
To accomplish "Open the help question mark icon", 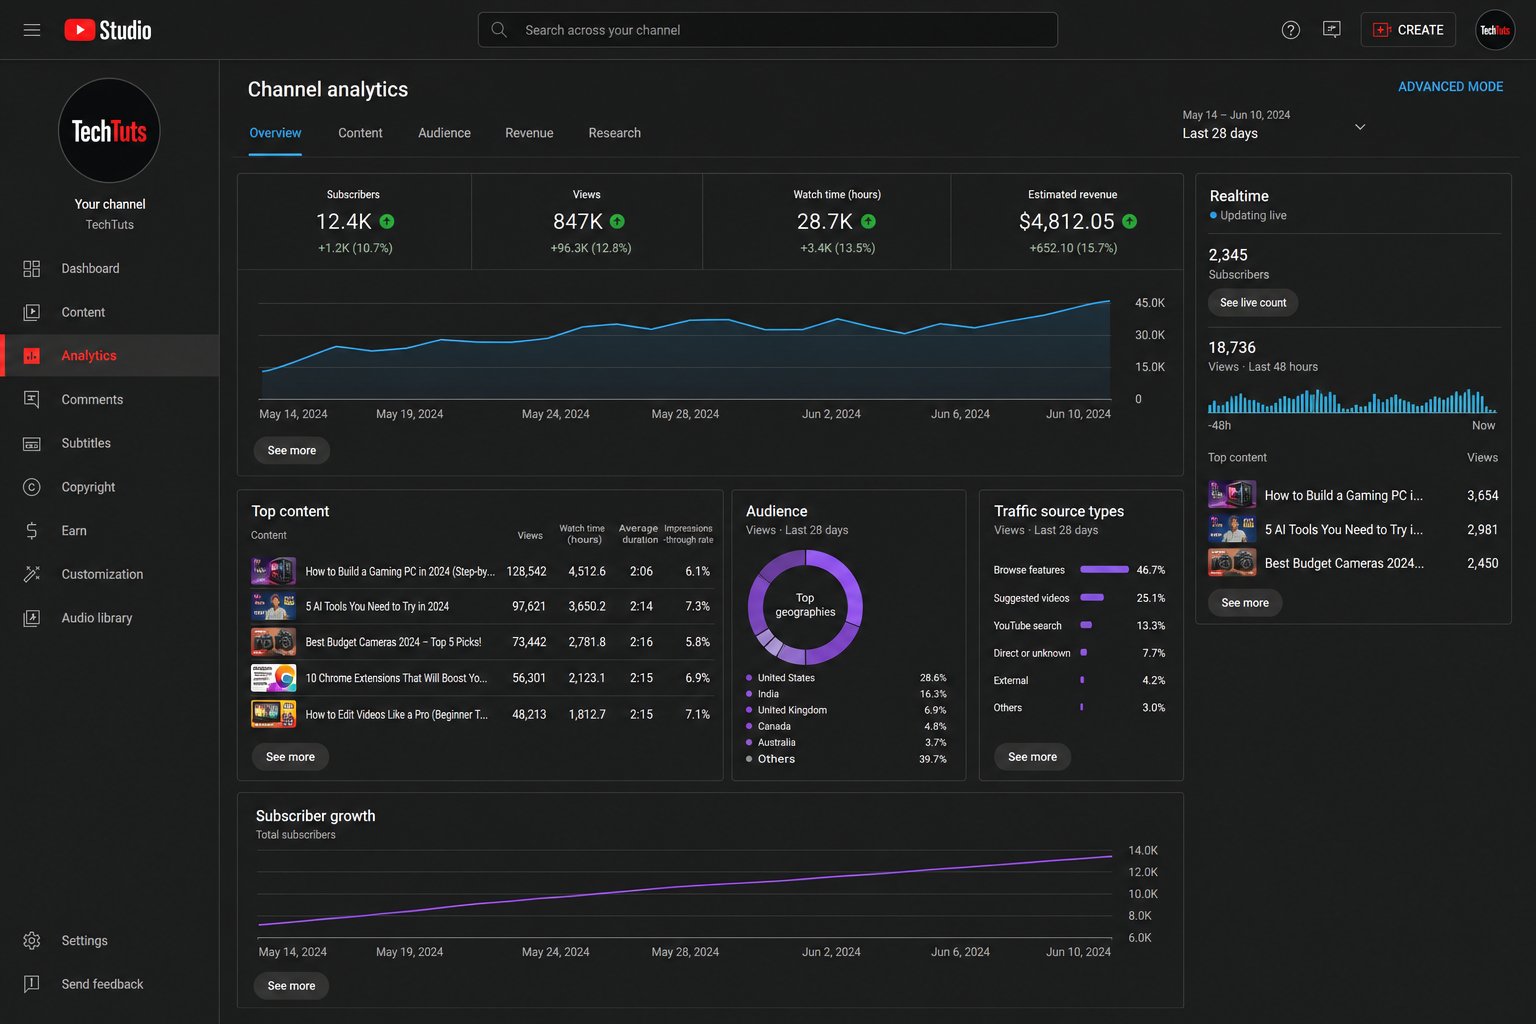I will pos(1291,30).
